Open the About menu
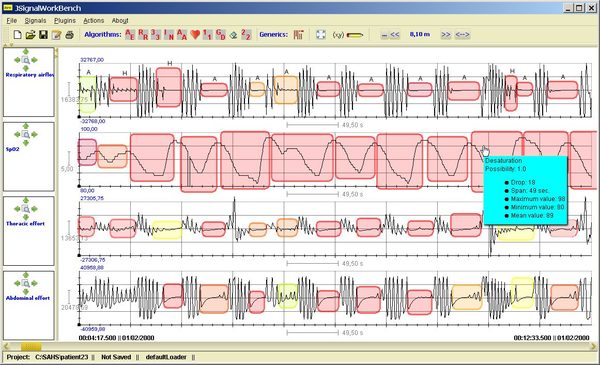The height and width of the screenshot is (365, 600). pyautogui.click(x=120, y=21)
